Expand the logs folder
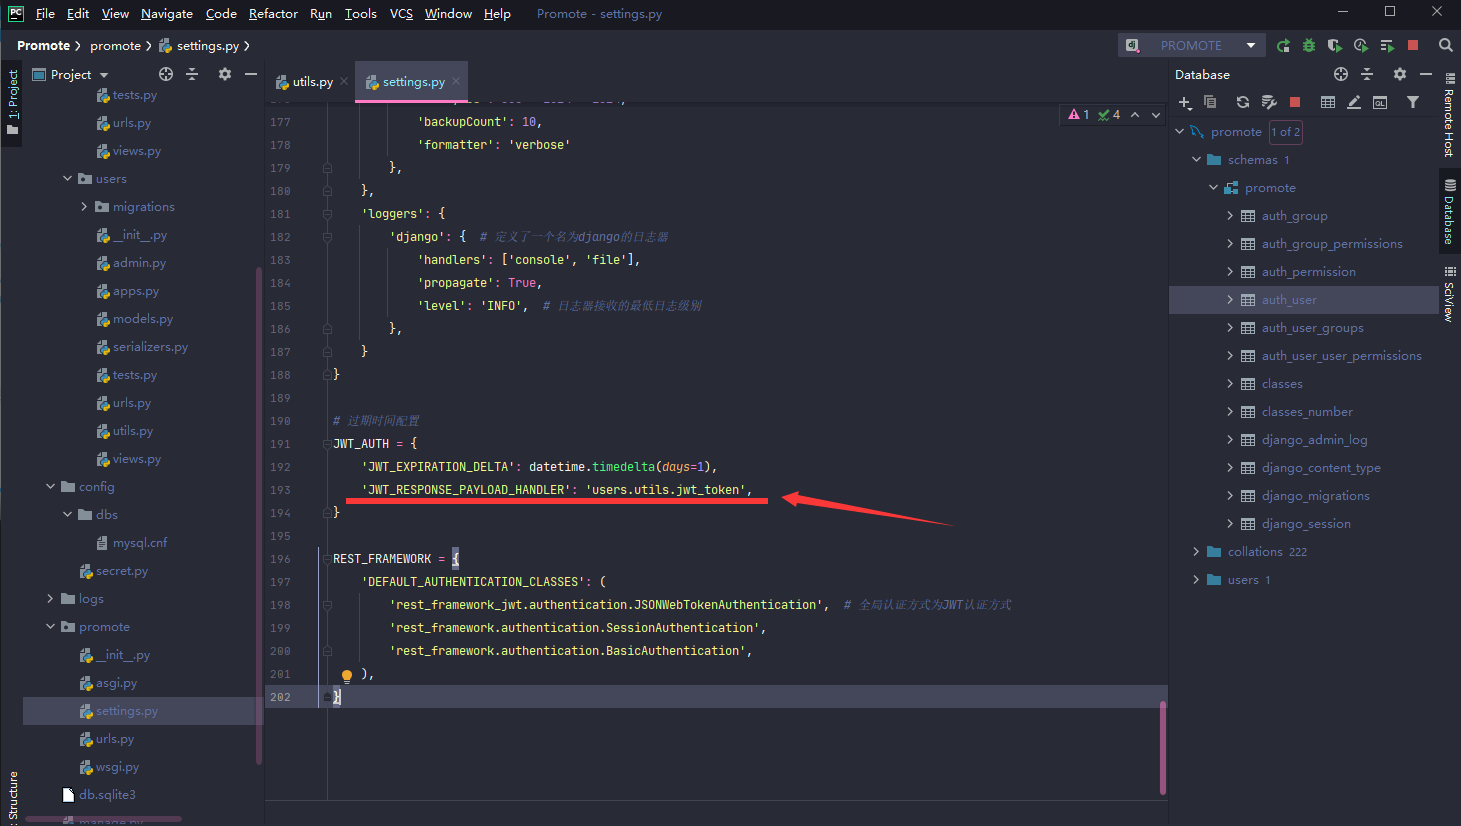The image size is (1461, 826). [x=50, y=599]
